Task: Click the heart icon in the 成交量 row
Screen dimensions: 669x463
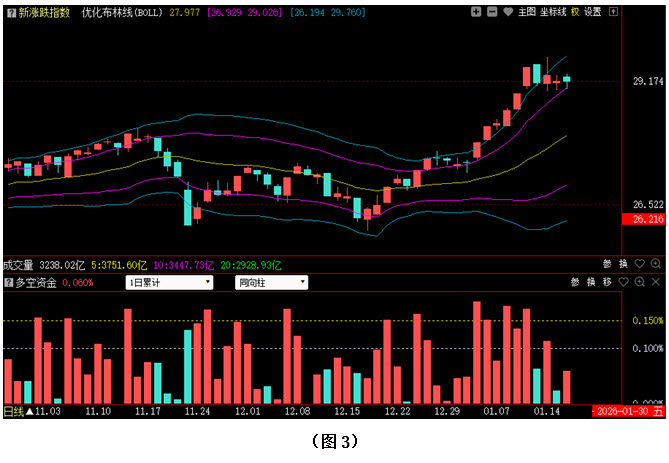Action: click(639, 265)
